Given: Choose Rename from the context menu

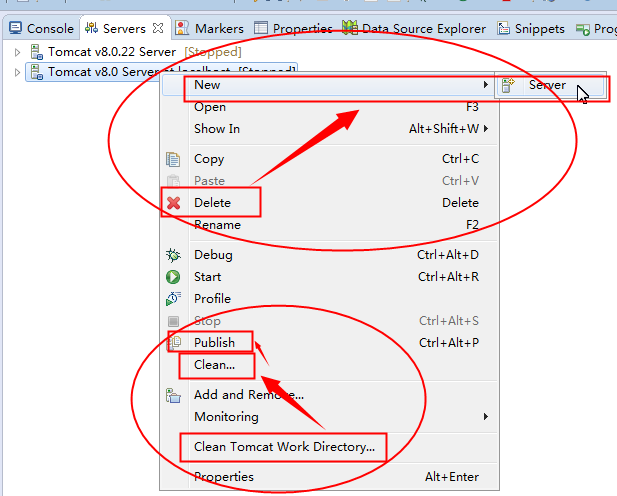Looking at the screenshot, I should pos(330,225).
